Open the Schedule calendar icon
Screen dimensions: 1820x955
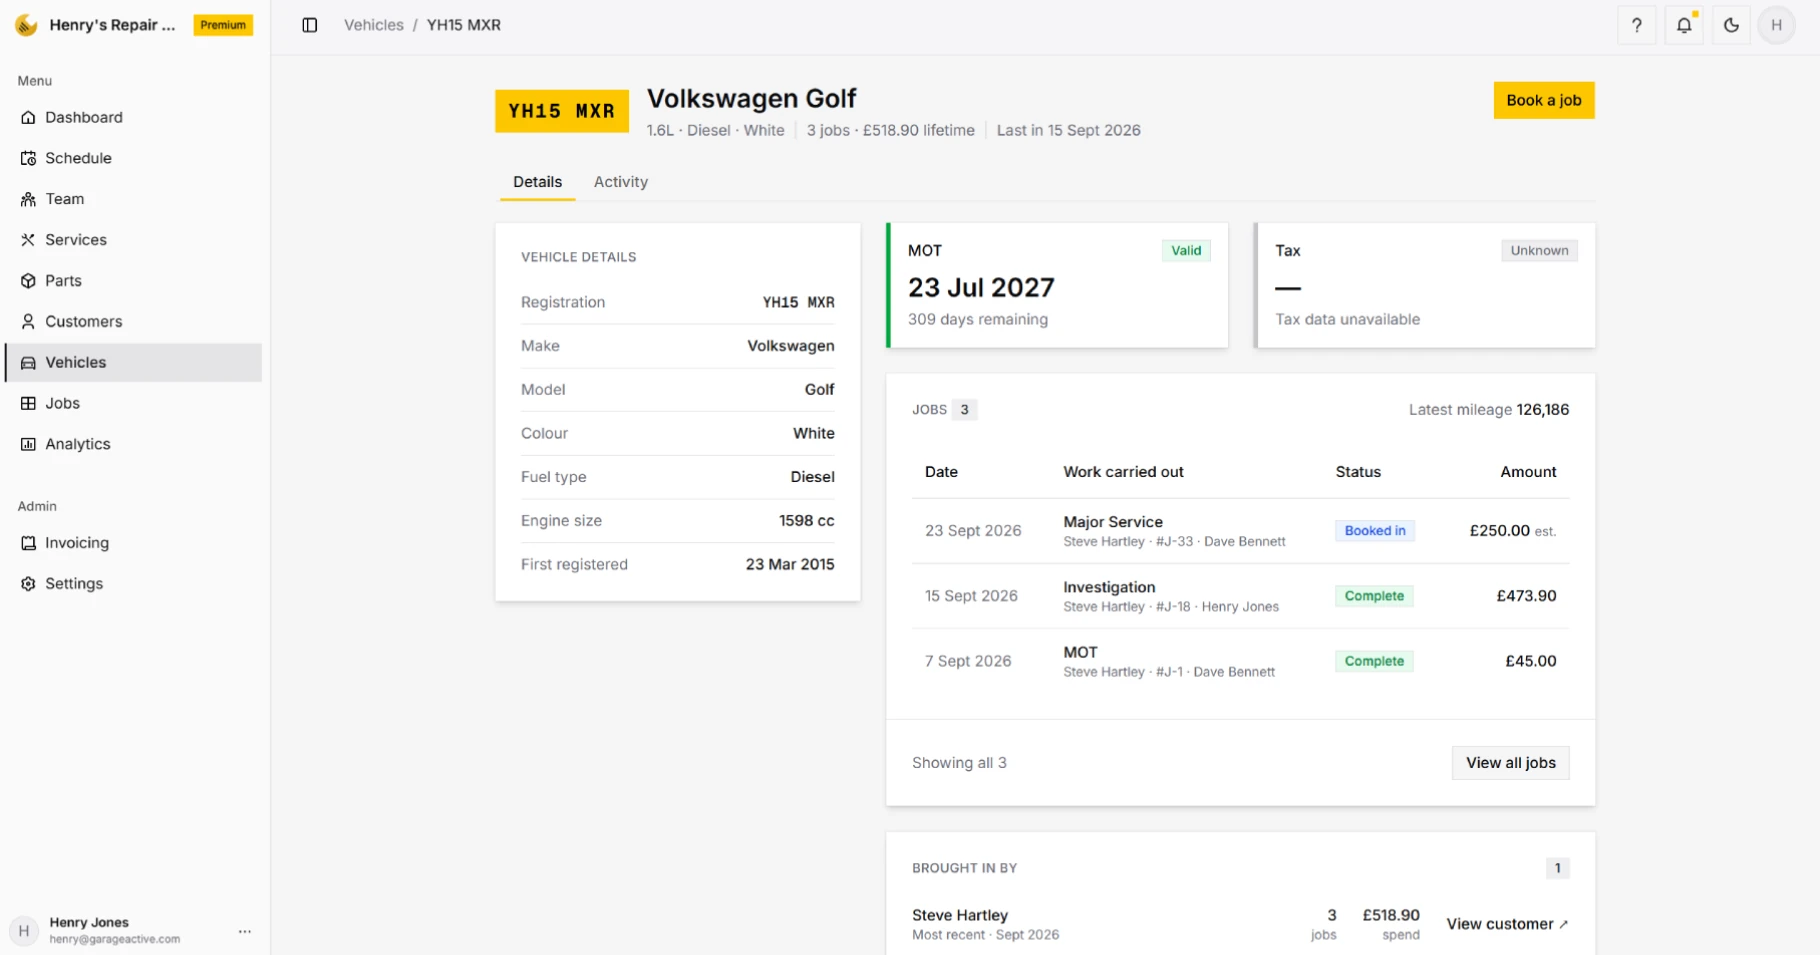[x=28, y=158]
